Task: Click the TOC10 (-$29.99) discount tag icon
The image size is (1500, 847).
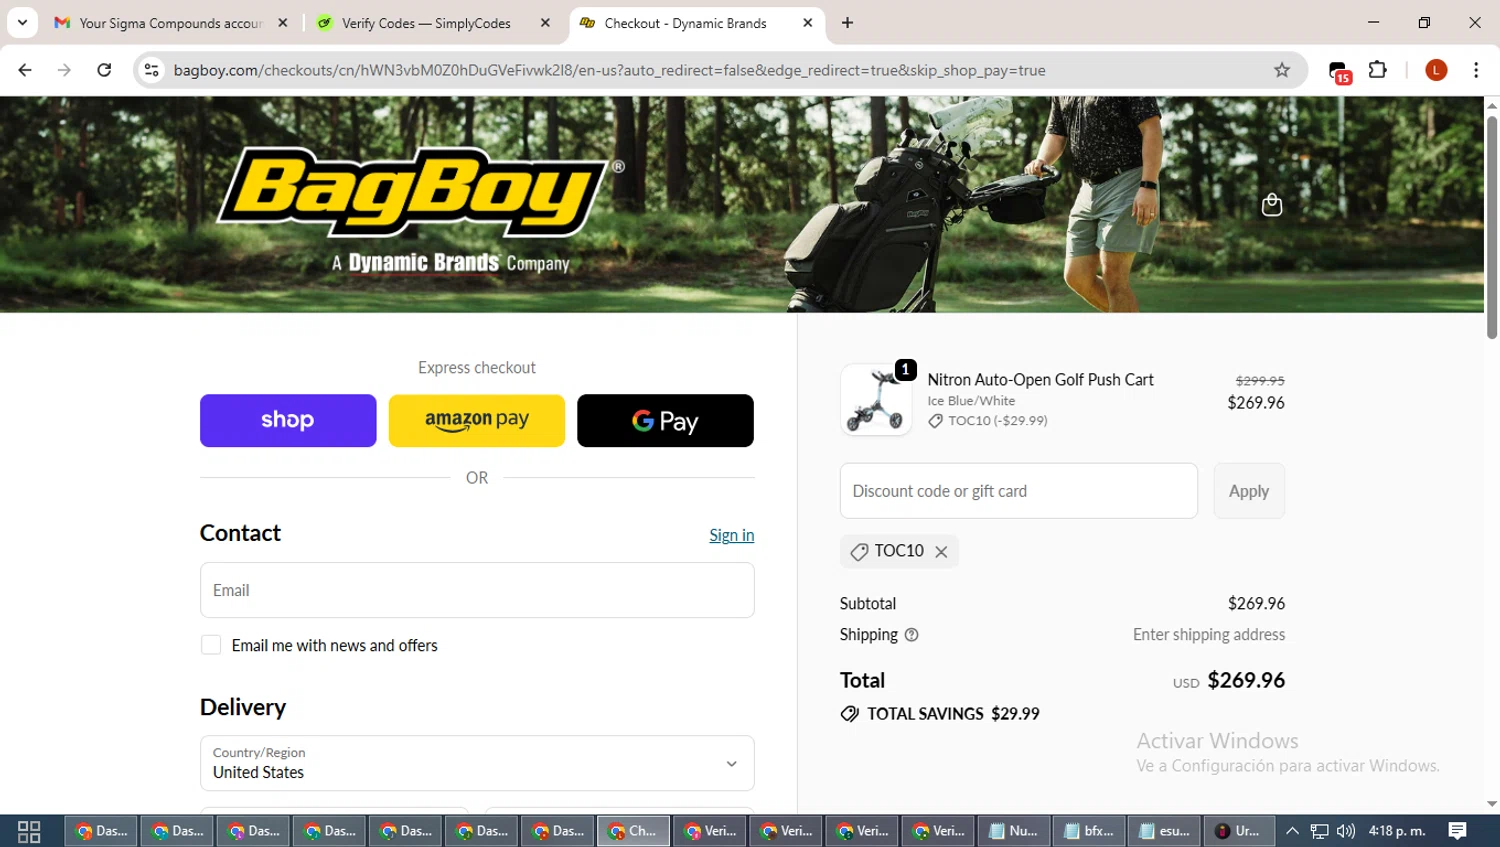Action: click(x=935, y=421)
